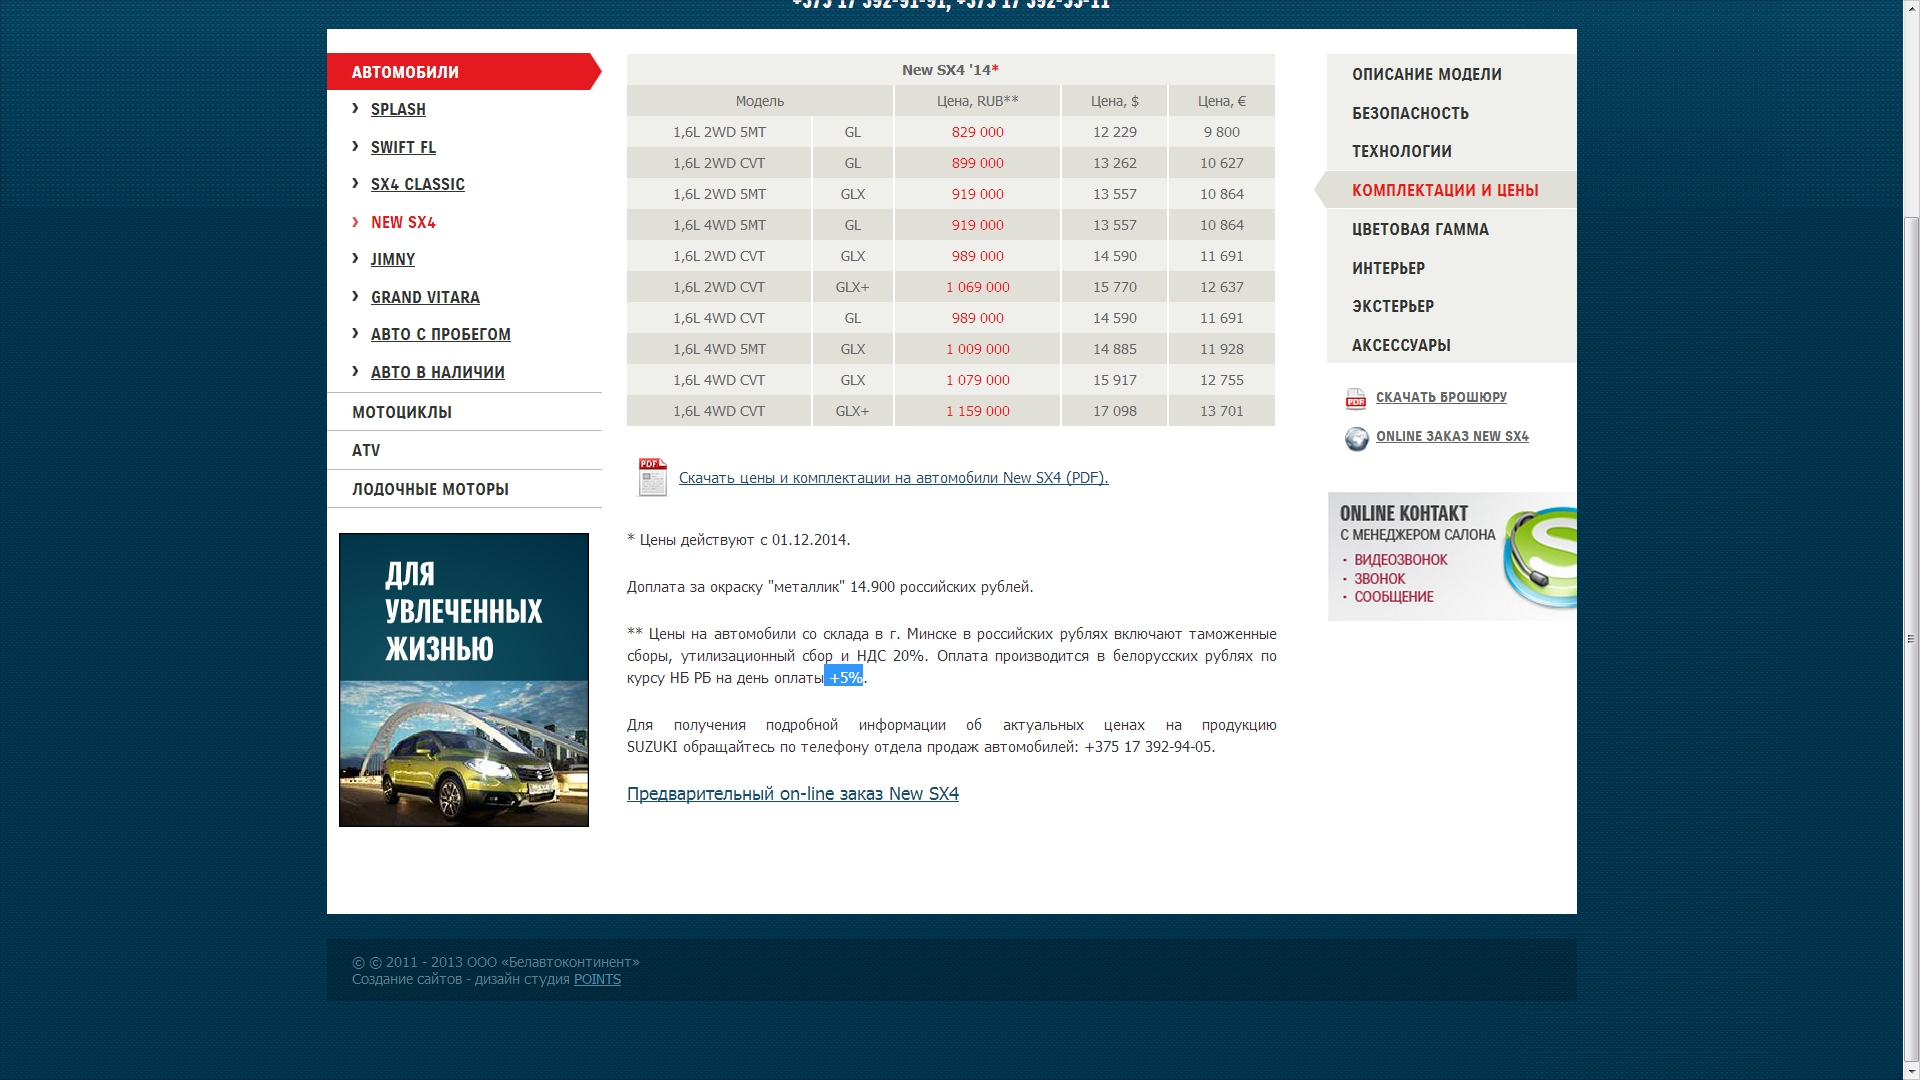Click the vertical scrollbar thumb
1920x1080 pixels.
1911,640
